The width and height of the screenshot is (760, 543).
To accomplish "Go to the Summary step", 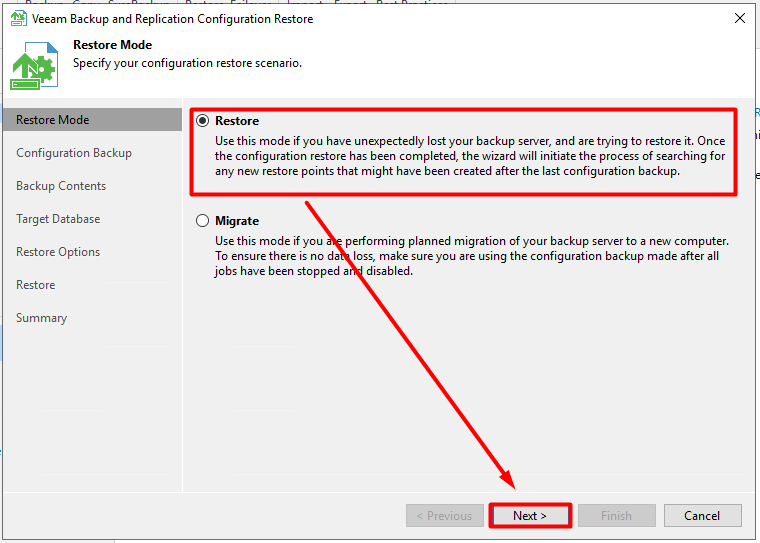I will point(42,318).
